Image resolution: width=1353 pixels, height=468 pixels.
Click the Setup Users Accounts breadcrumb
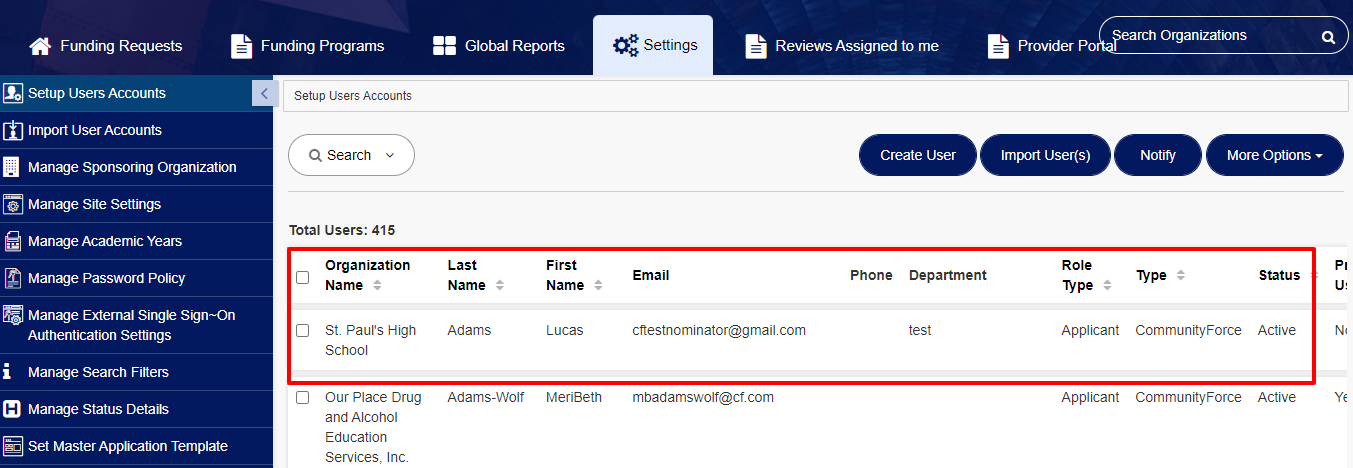(x=353, y=96)
